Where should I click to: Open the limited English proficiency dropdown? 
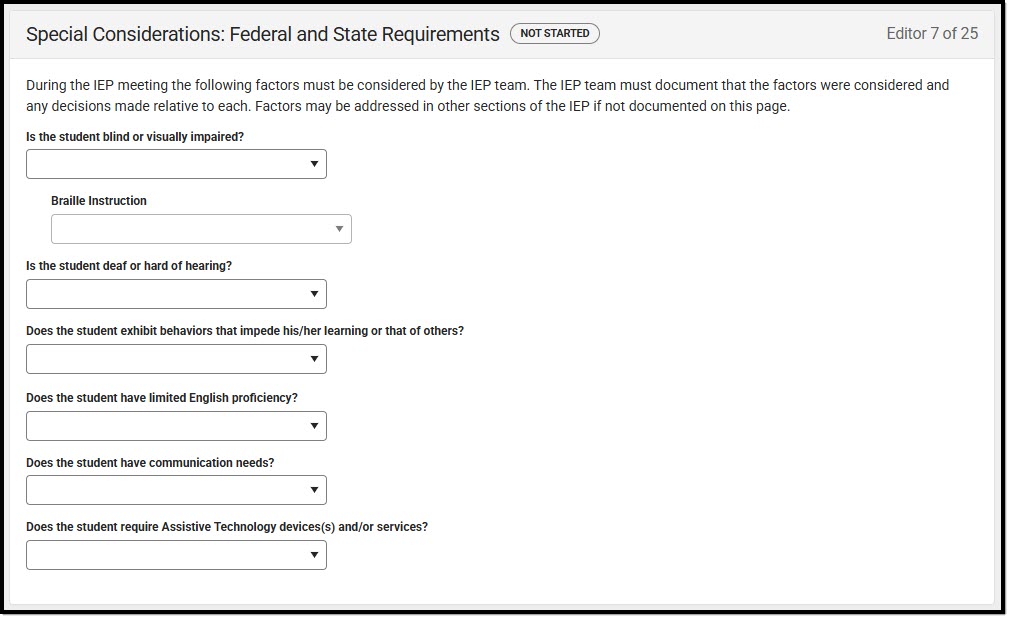tap(176, 426)
